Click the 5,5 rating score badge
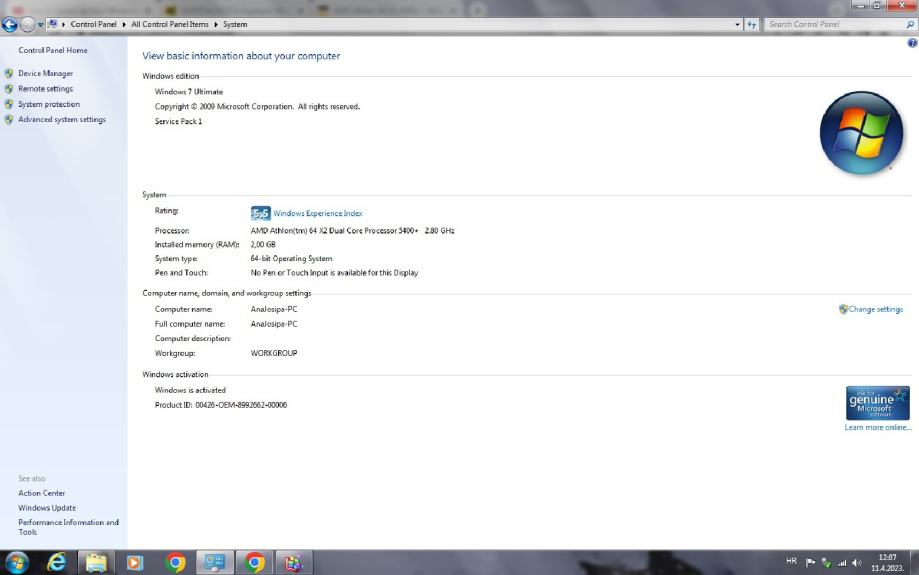Viewport: 919px width, 575px height. tap(261, 213)
